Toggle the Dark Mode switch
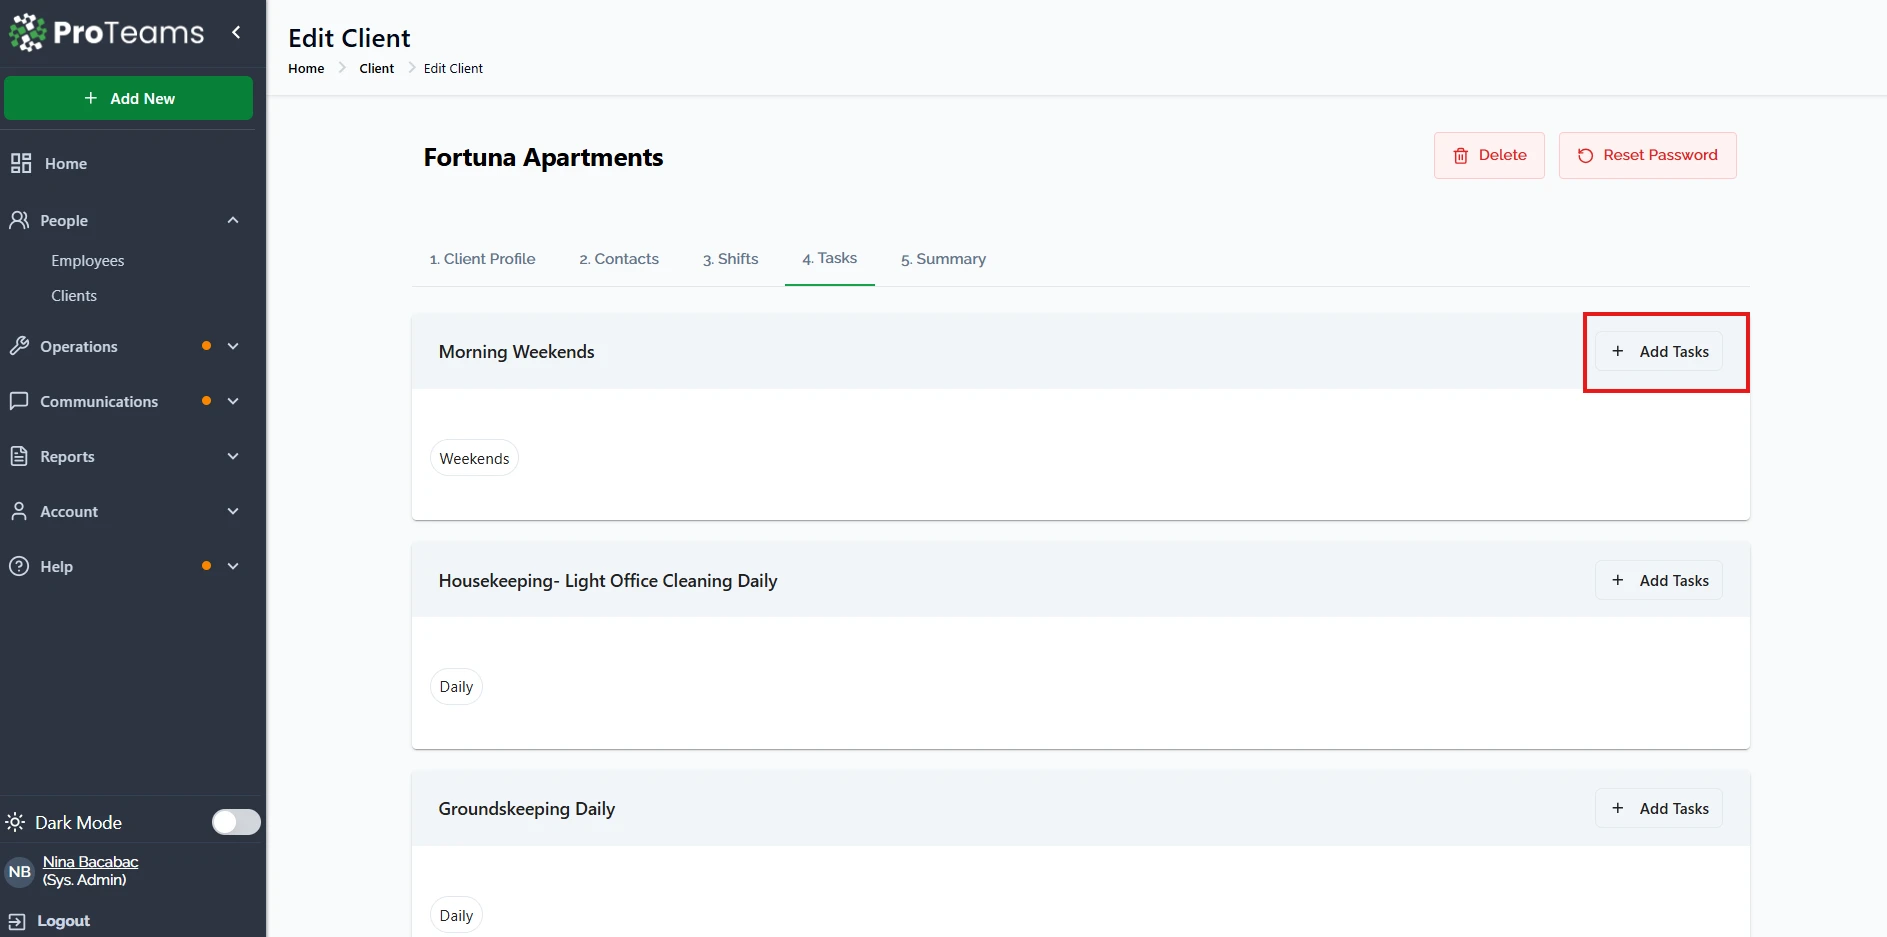Screen dimensions: 1887x937 point(236,822)
